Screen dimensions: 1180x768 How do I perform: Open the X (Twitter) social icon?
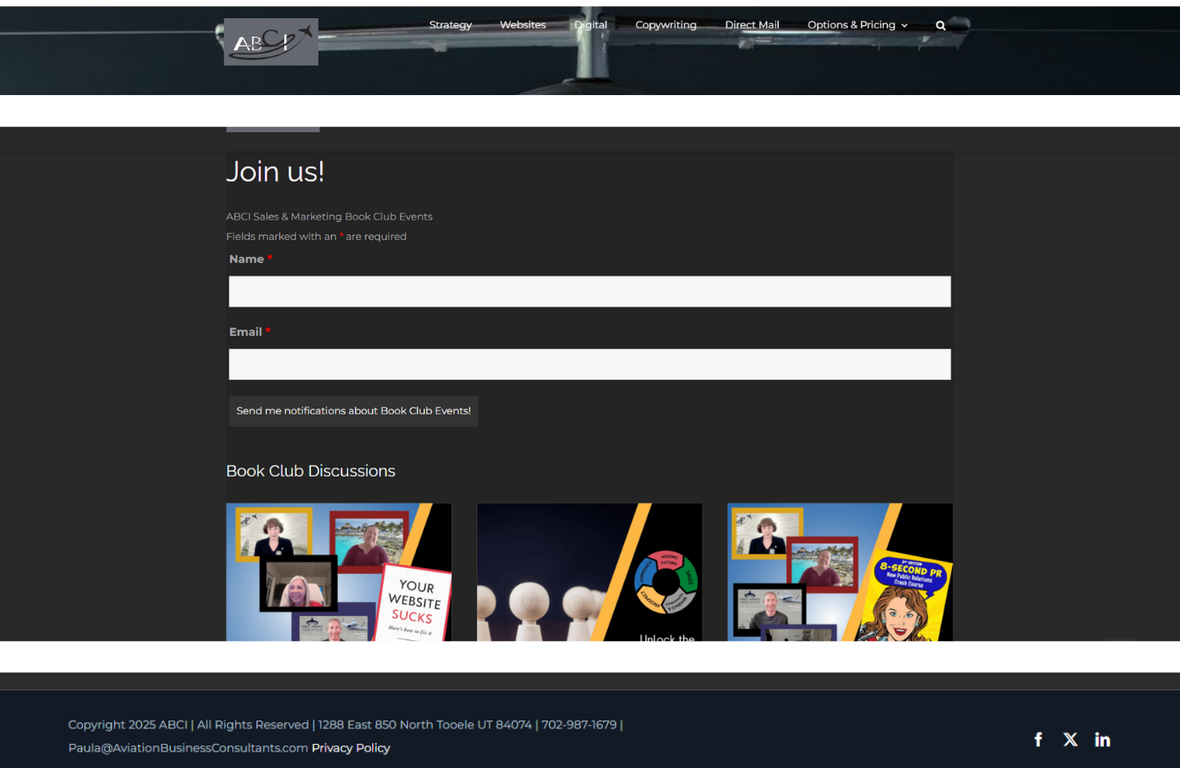click(1070, 739)
